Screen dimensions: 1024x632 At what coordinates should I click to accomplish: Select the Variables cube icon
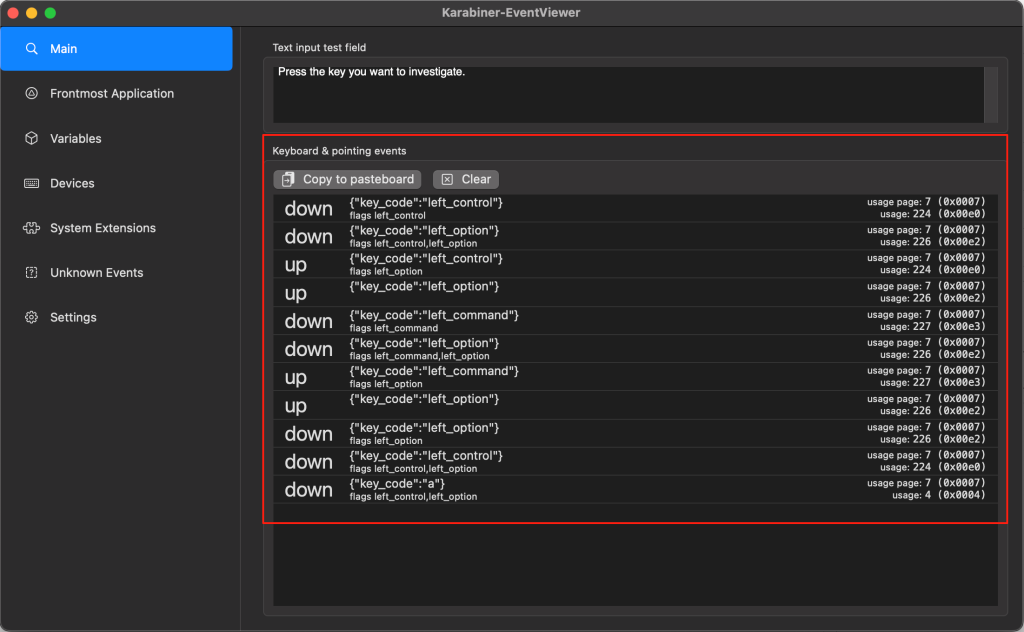click(31, 138)
